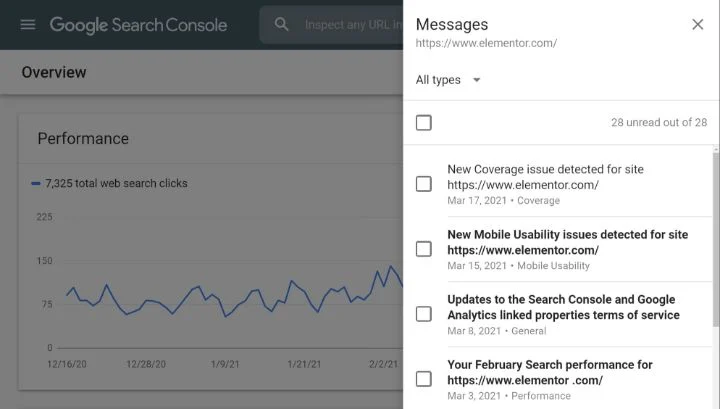
Task: Close the Messages panel
Action: (x=697, y=25)
